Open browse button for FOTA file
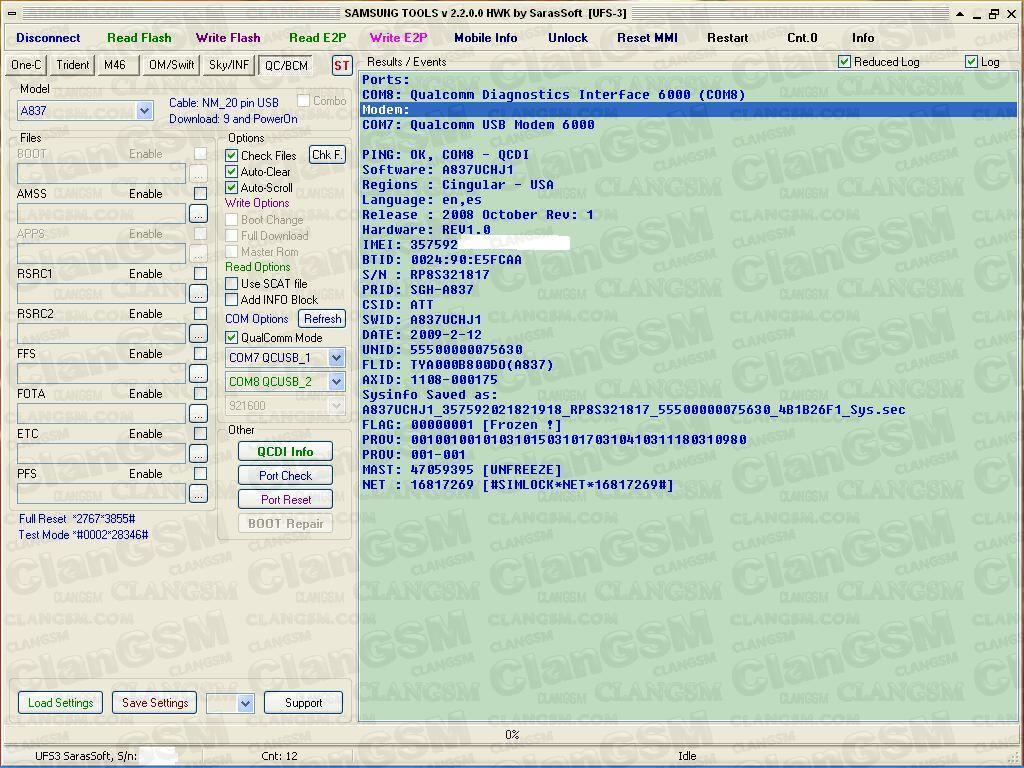 pyautogui.click(x=198, y=413)
